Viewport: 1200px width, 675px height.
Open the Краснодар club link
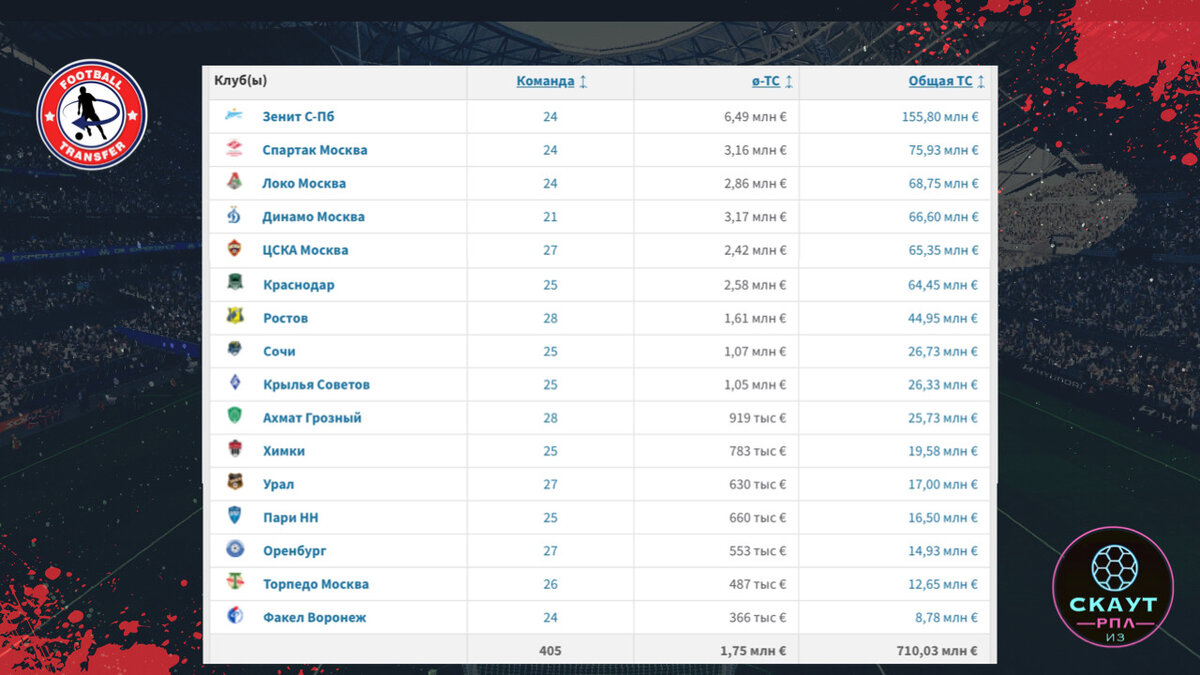pyautogui.click(x=298, y=284)
